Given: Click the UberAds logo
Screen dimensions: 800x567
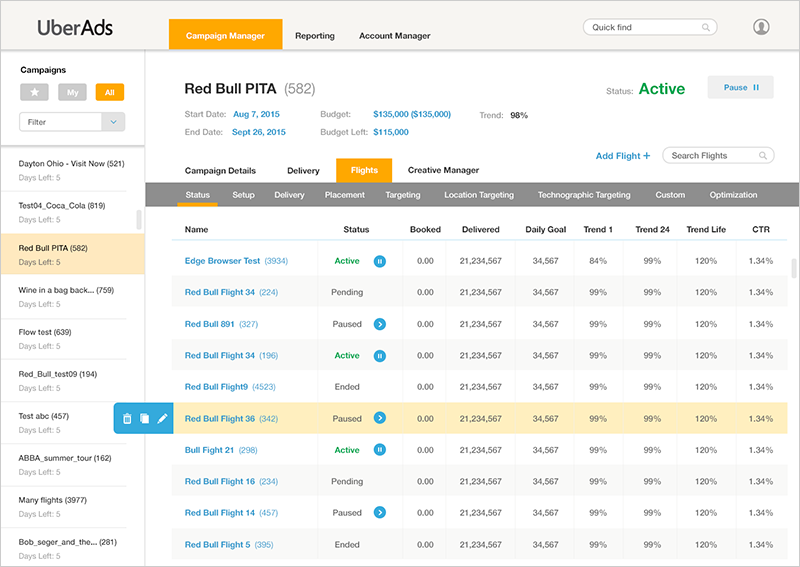Looking at the screenshot, I should 75,28.
